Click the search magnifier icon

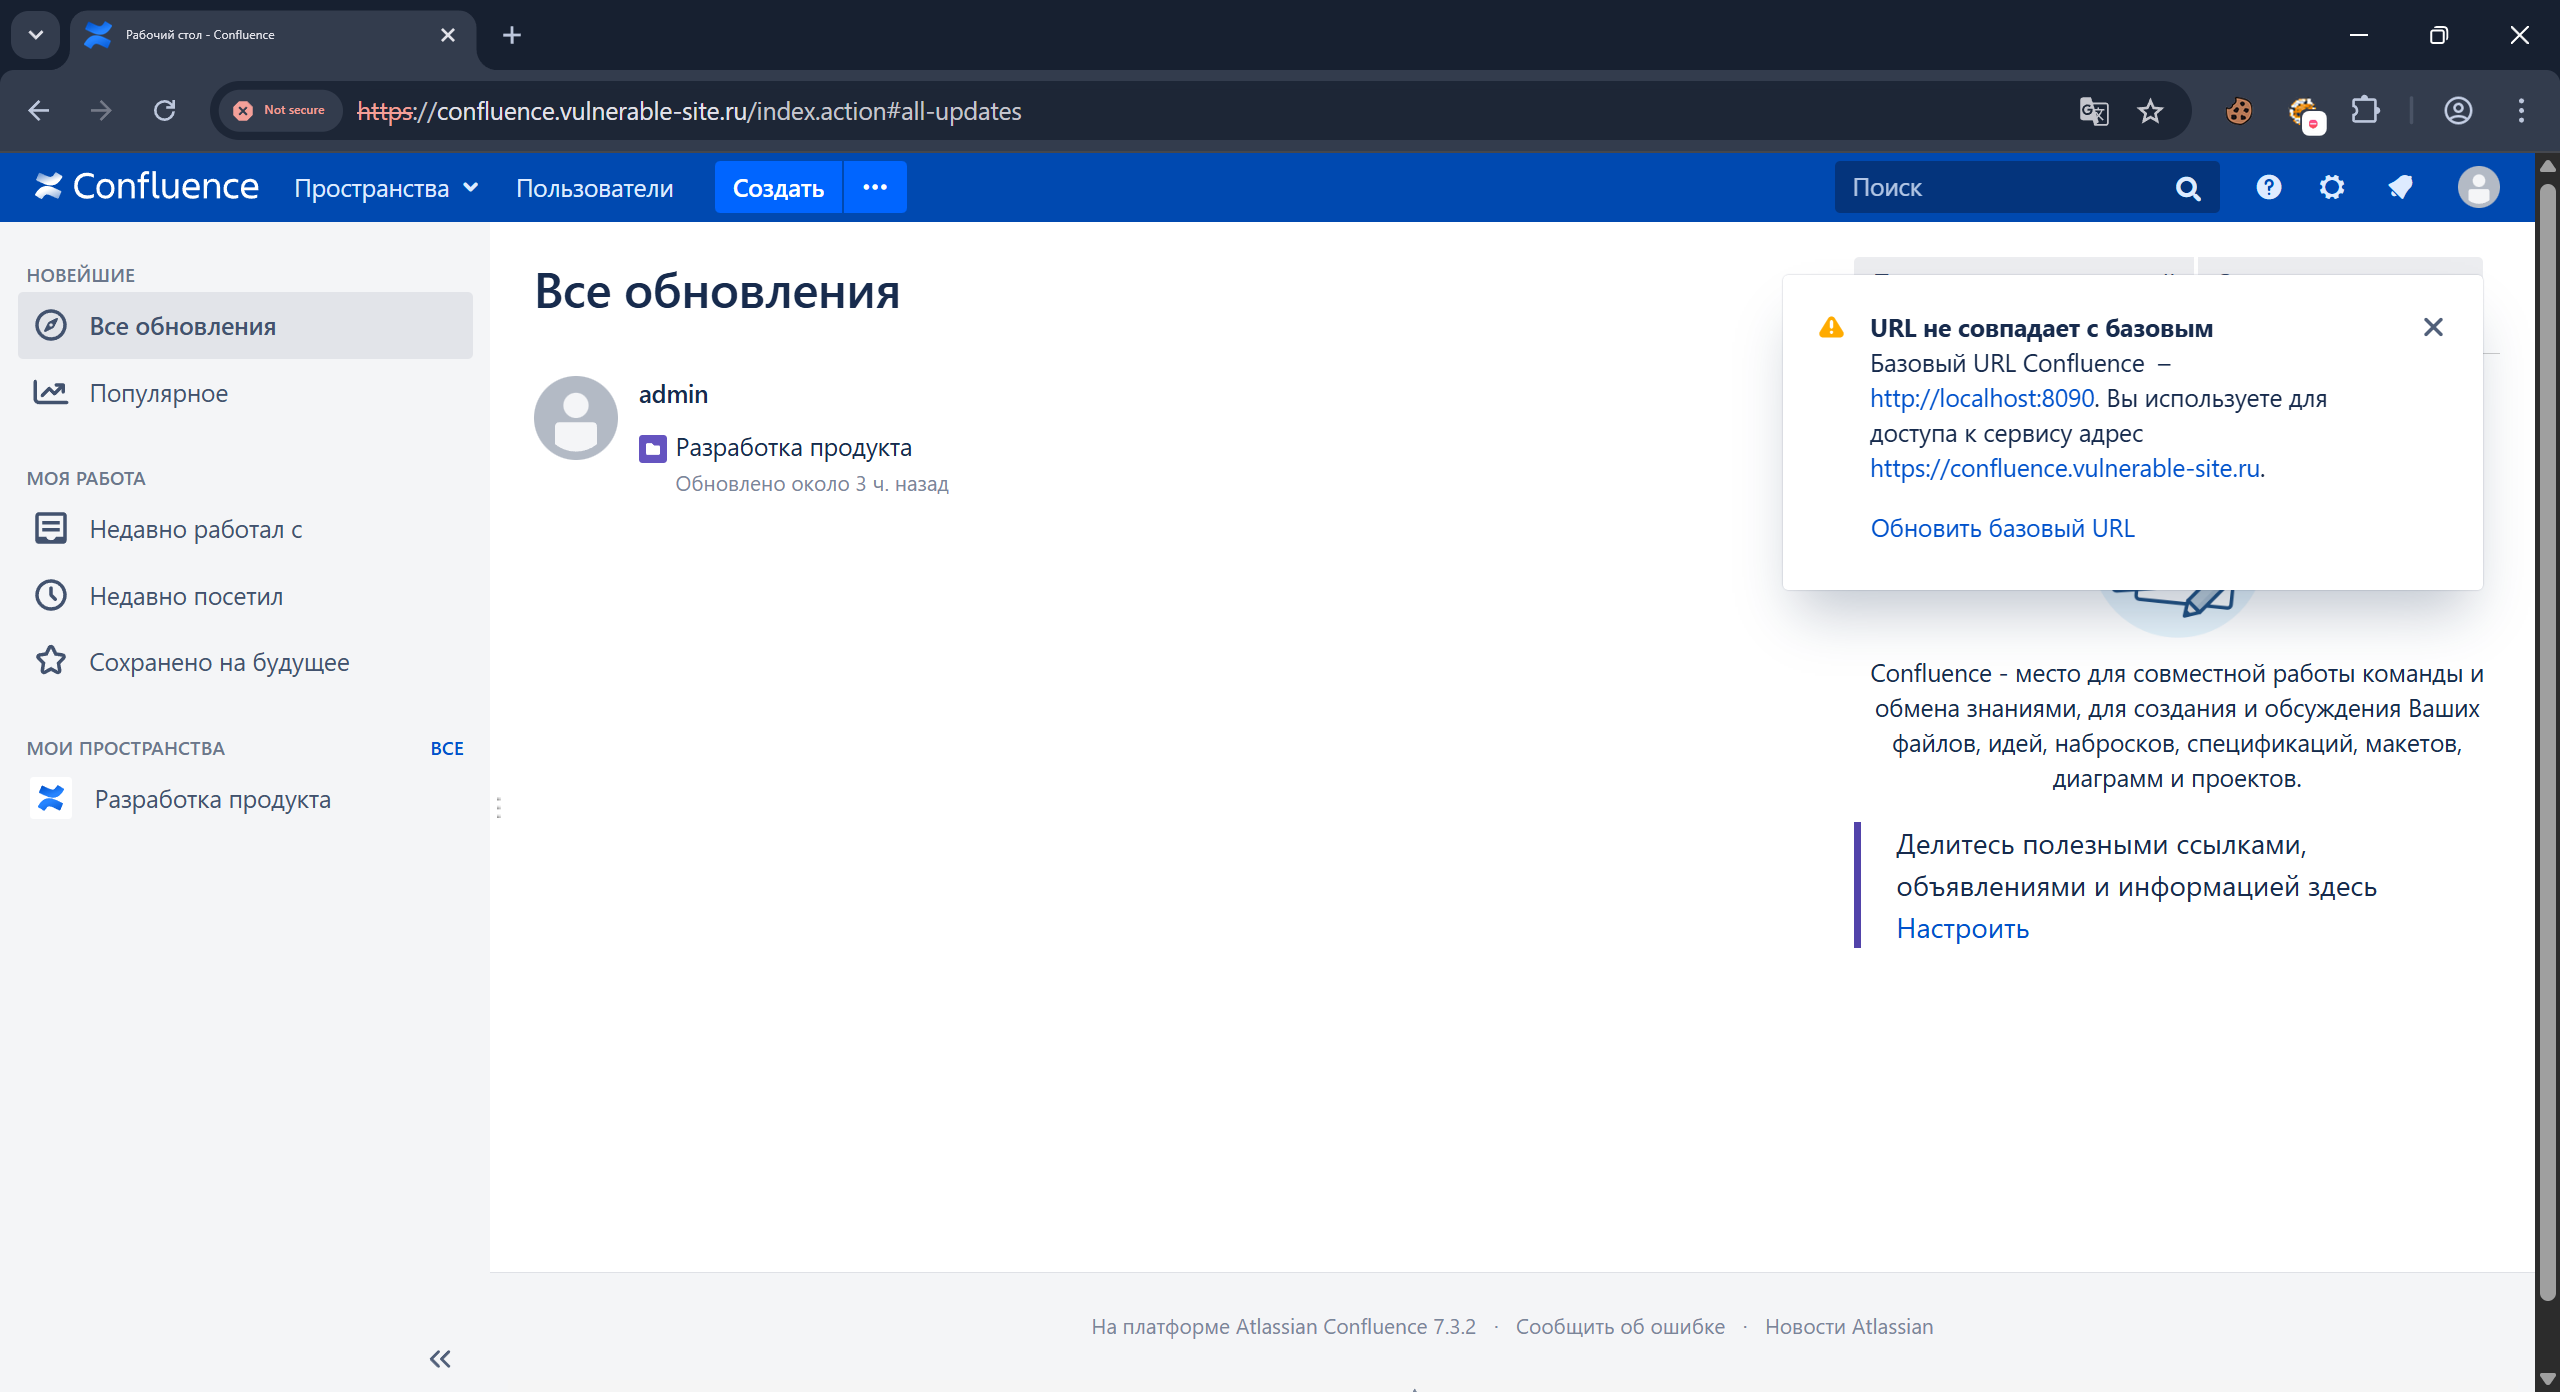click(x=2188, y=188)
